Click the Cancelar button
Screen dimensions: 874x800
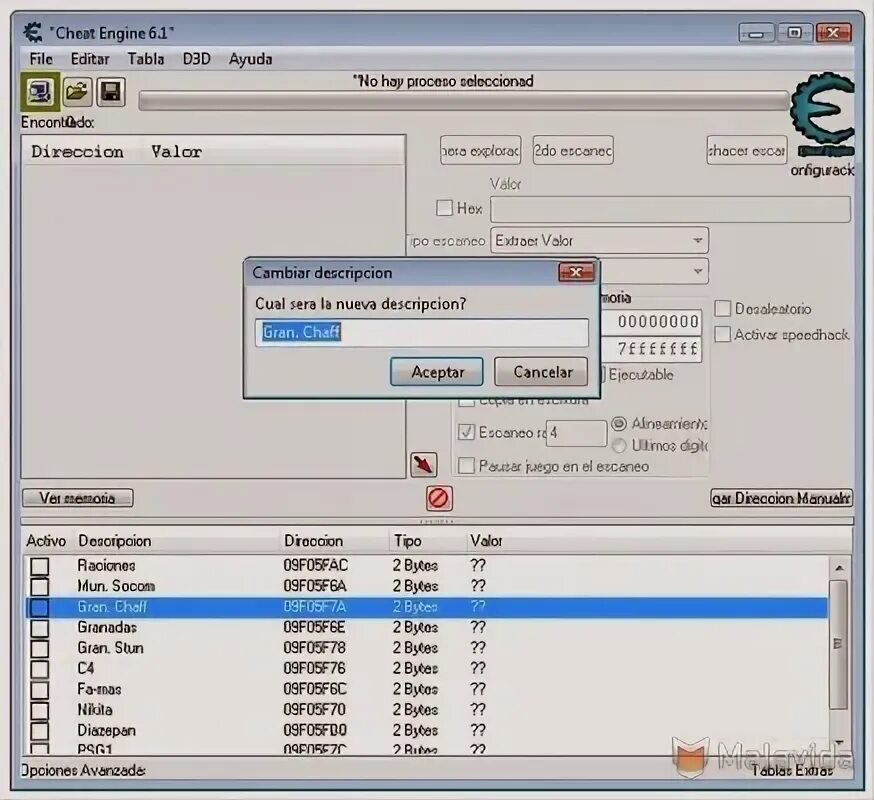pyautogui.click(x=542, y=372)
